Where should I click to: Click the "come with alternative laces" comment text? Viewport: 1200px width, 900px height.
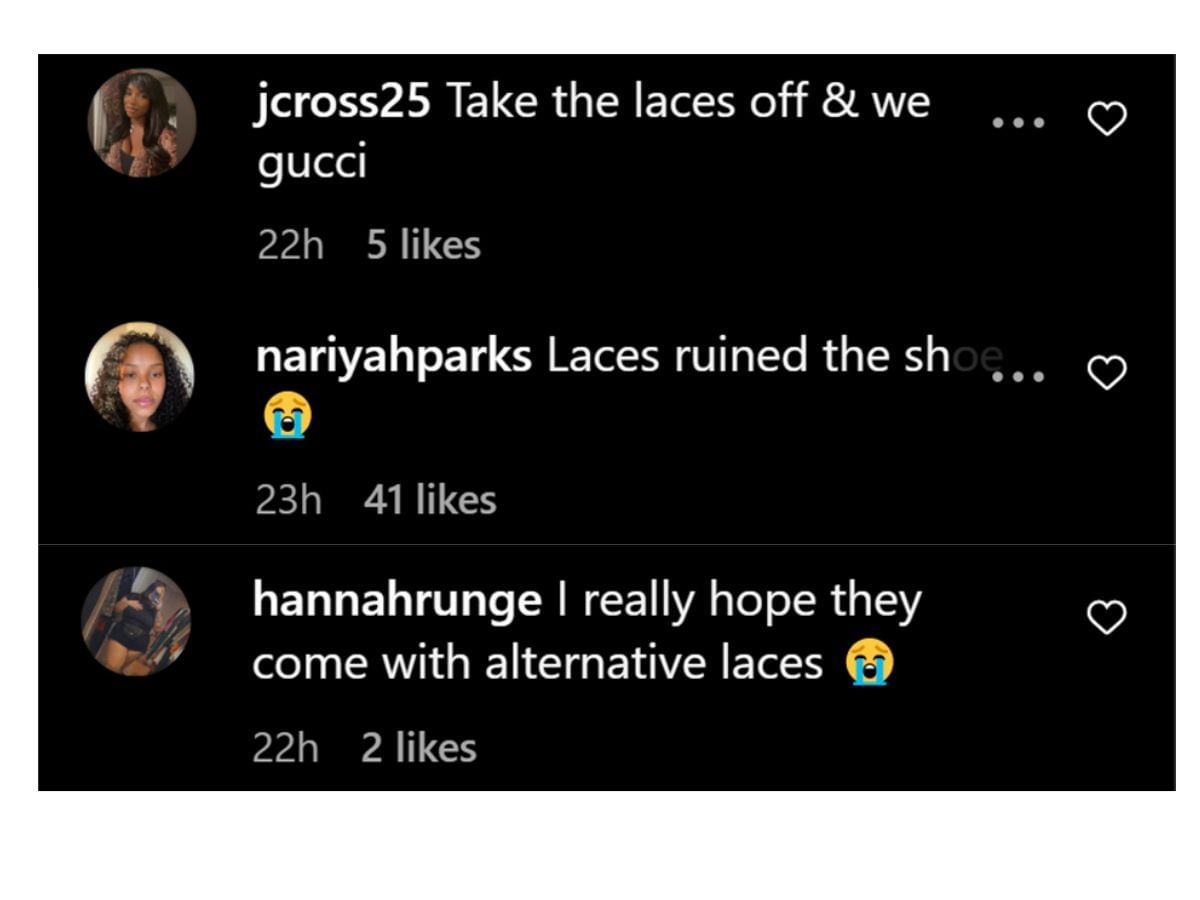click(537, 662)
